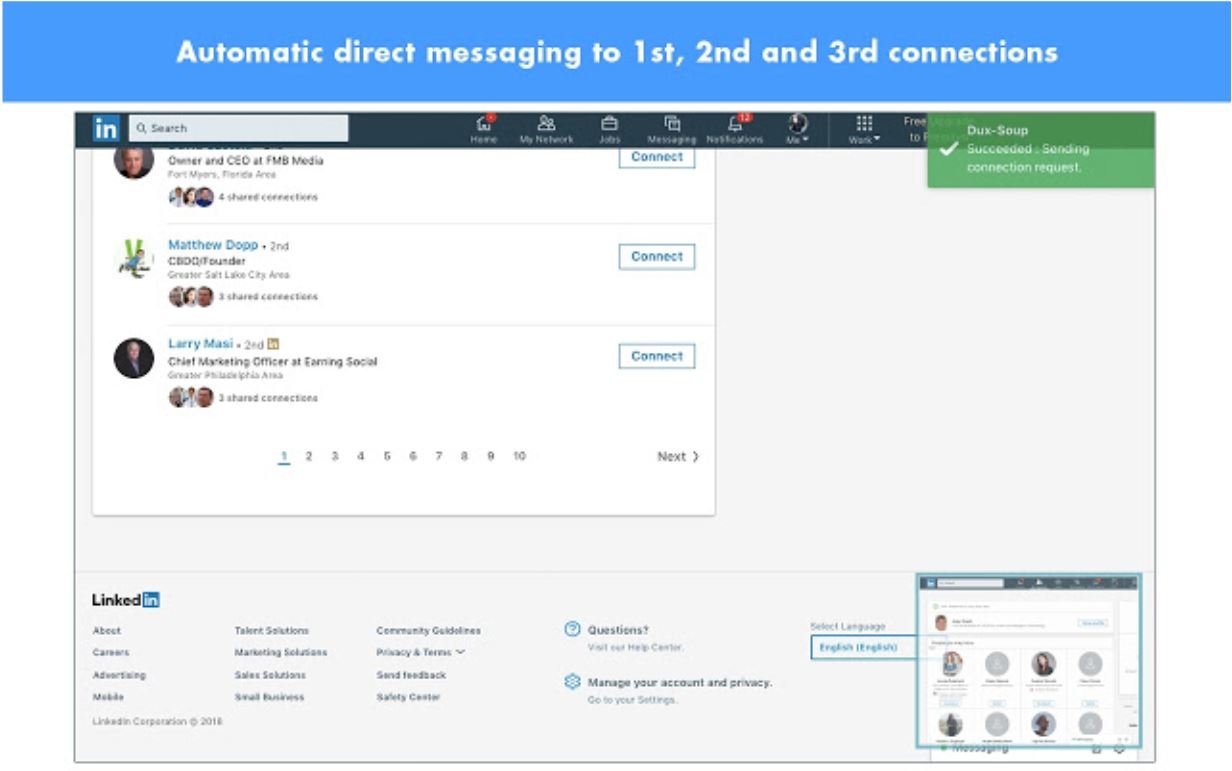Open the Advertising footer link
1232x771 pixels.
click(x=119, y=675)
